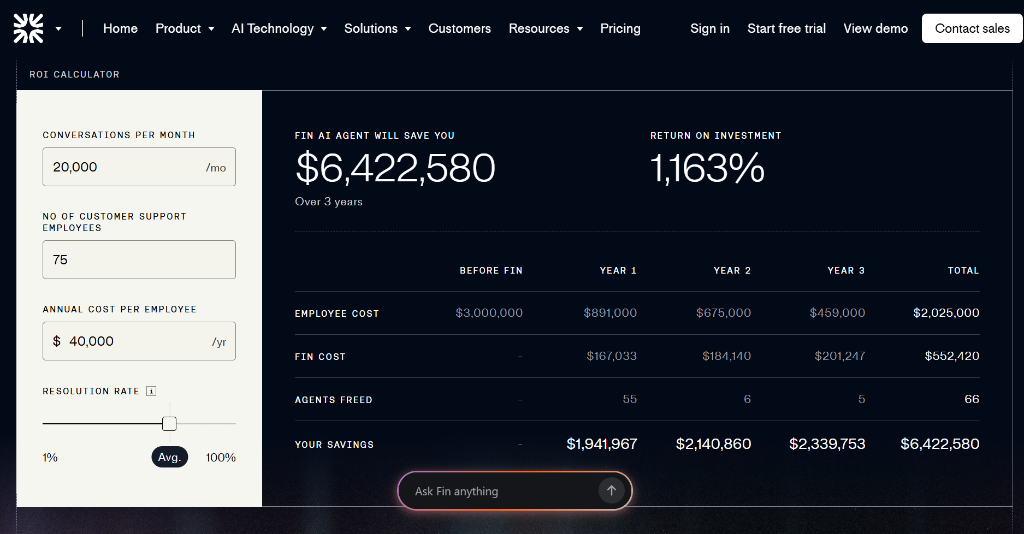Viewport: 1024px width, 534px height.
Task: Click the 100% slider maximum label
Action: click(x=221, y=458)
